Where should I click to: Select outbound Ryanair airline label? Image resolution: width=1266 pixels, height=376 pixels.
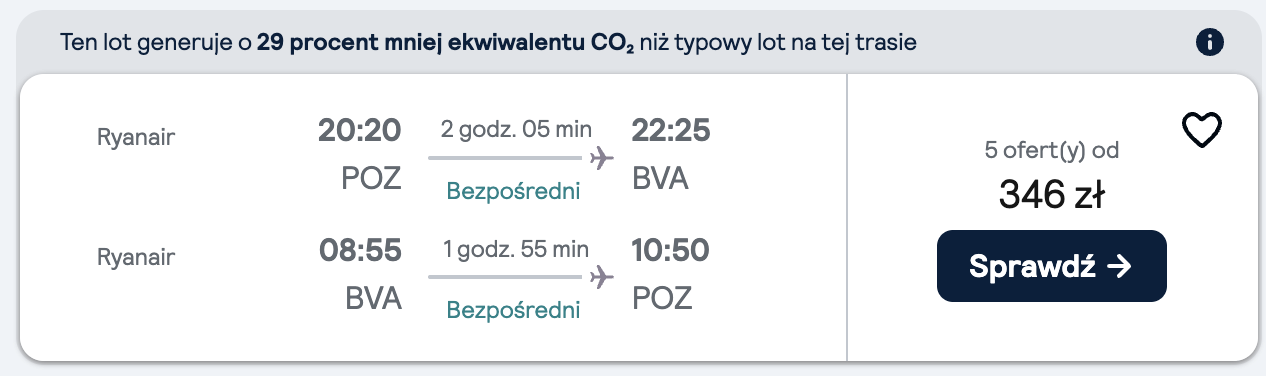(x=136, y=138)
